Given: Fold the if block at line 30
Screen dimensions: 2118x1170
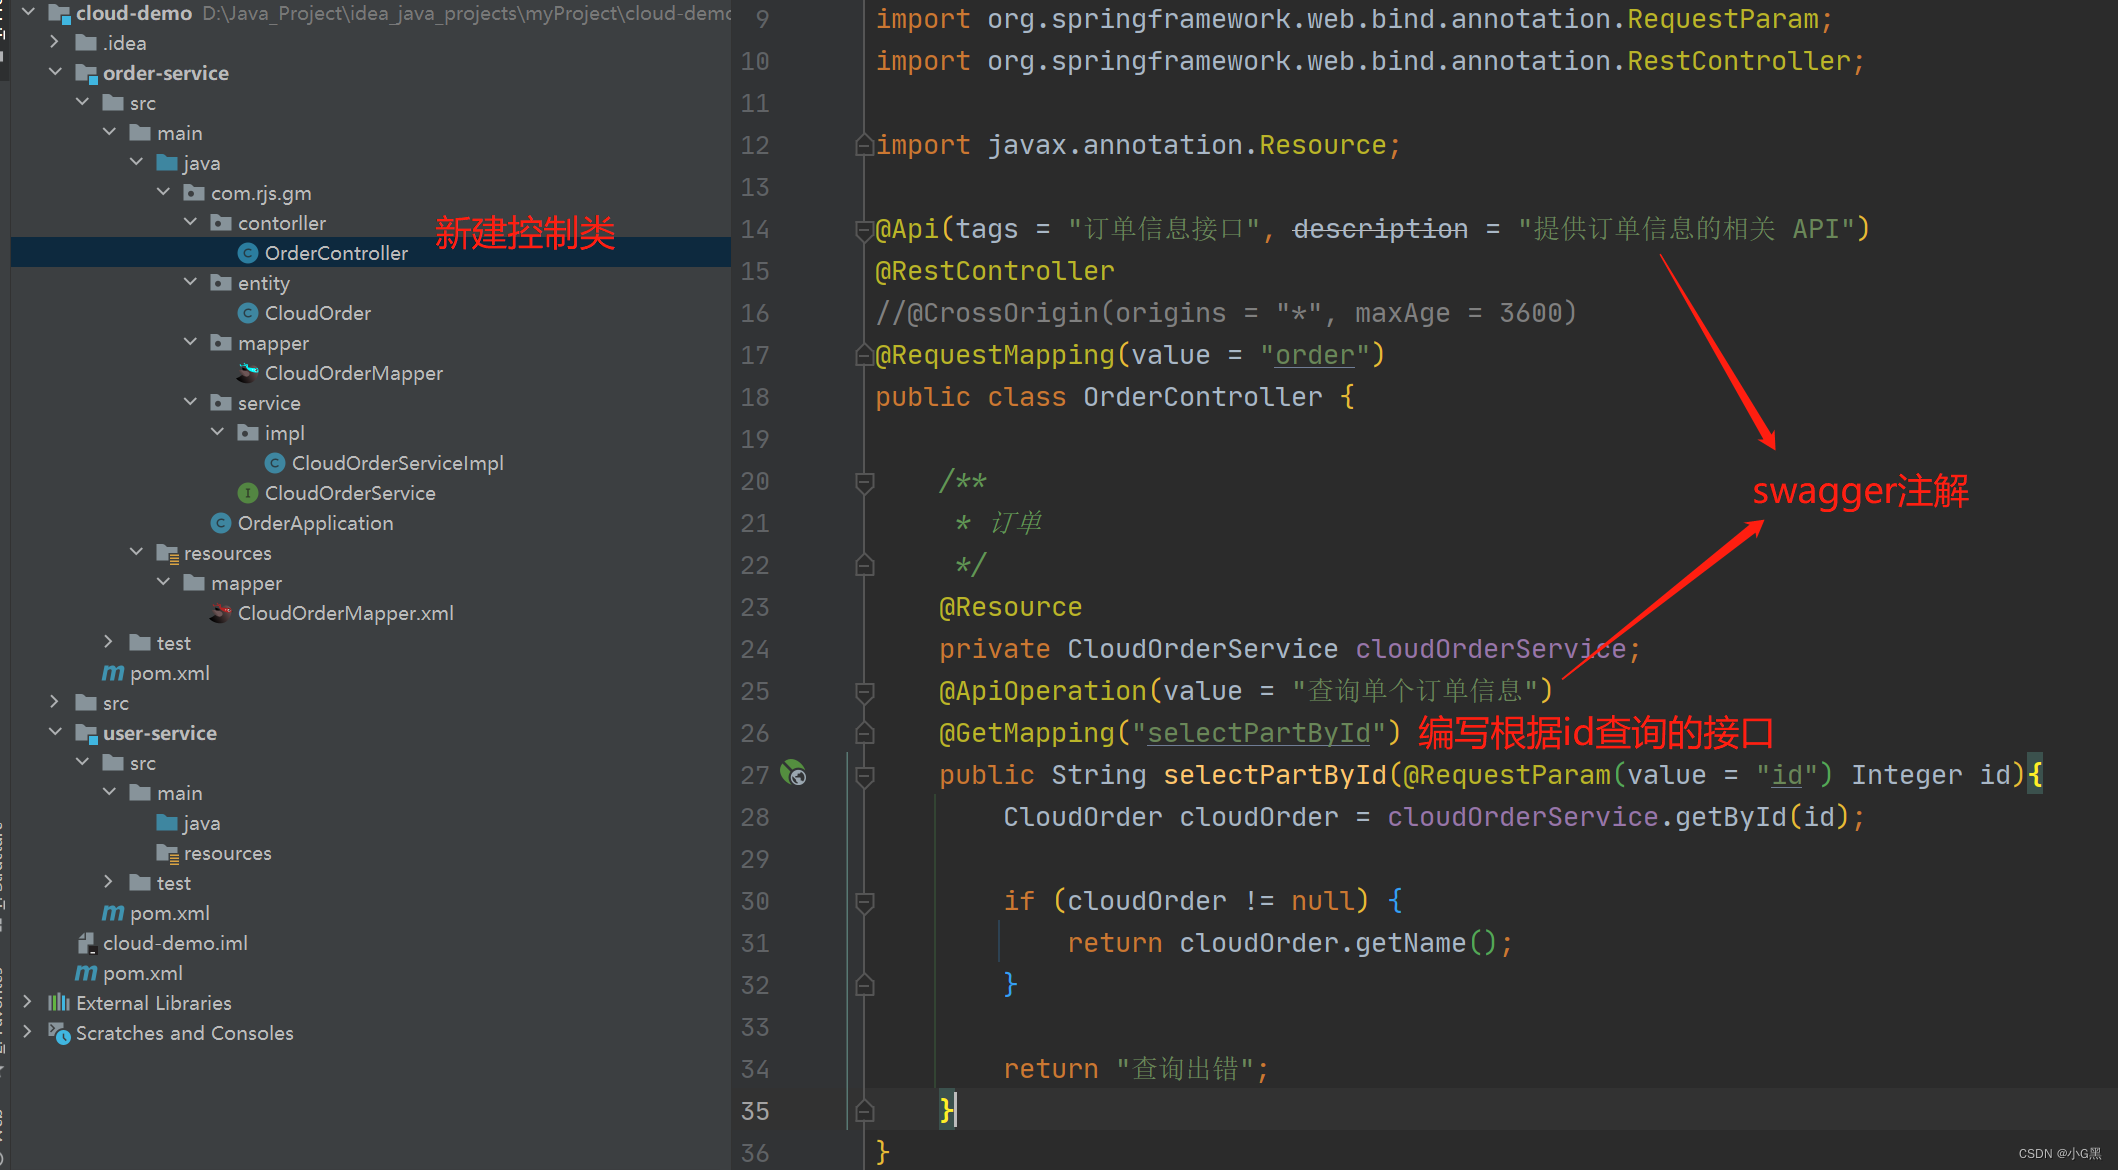Looking at the screenshot, I should (865, 901).
